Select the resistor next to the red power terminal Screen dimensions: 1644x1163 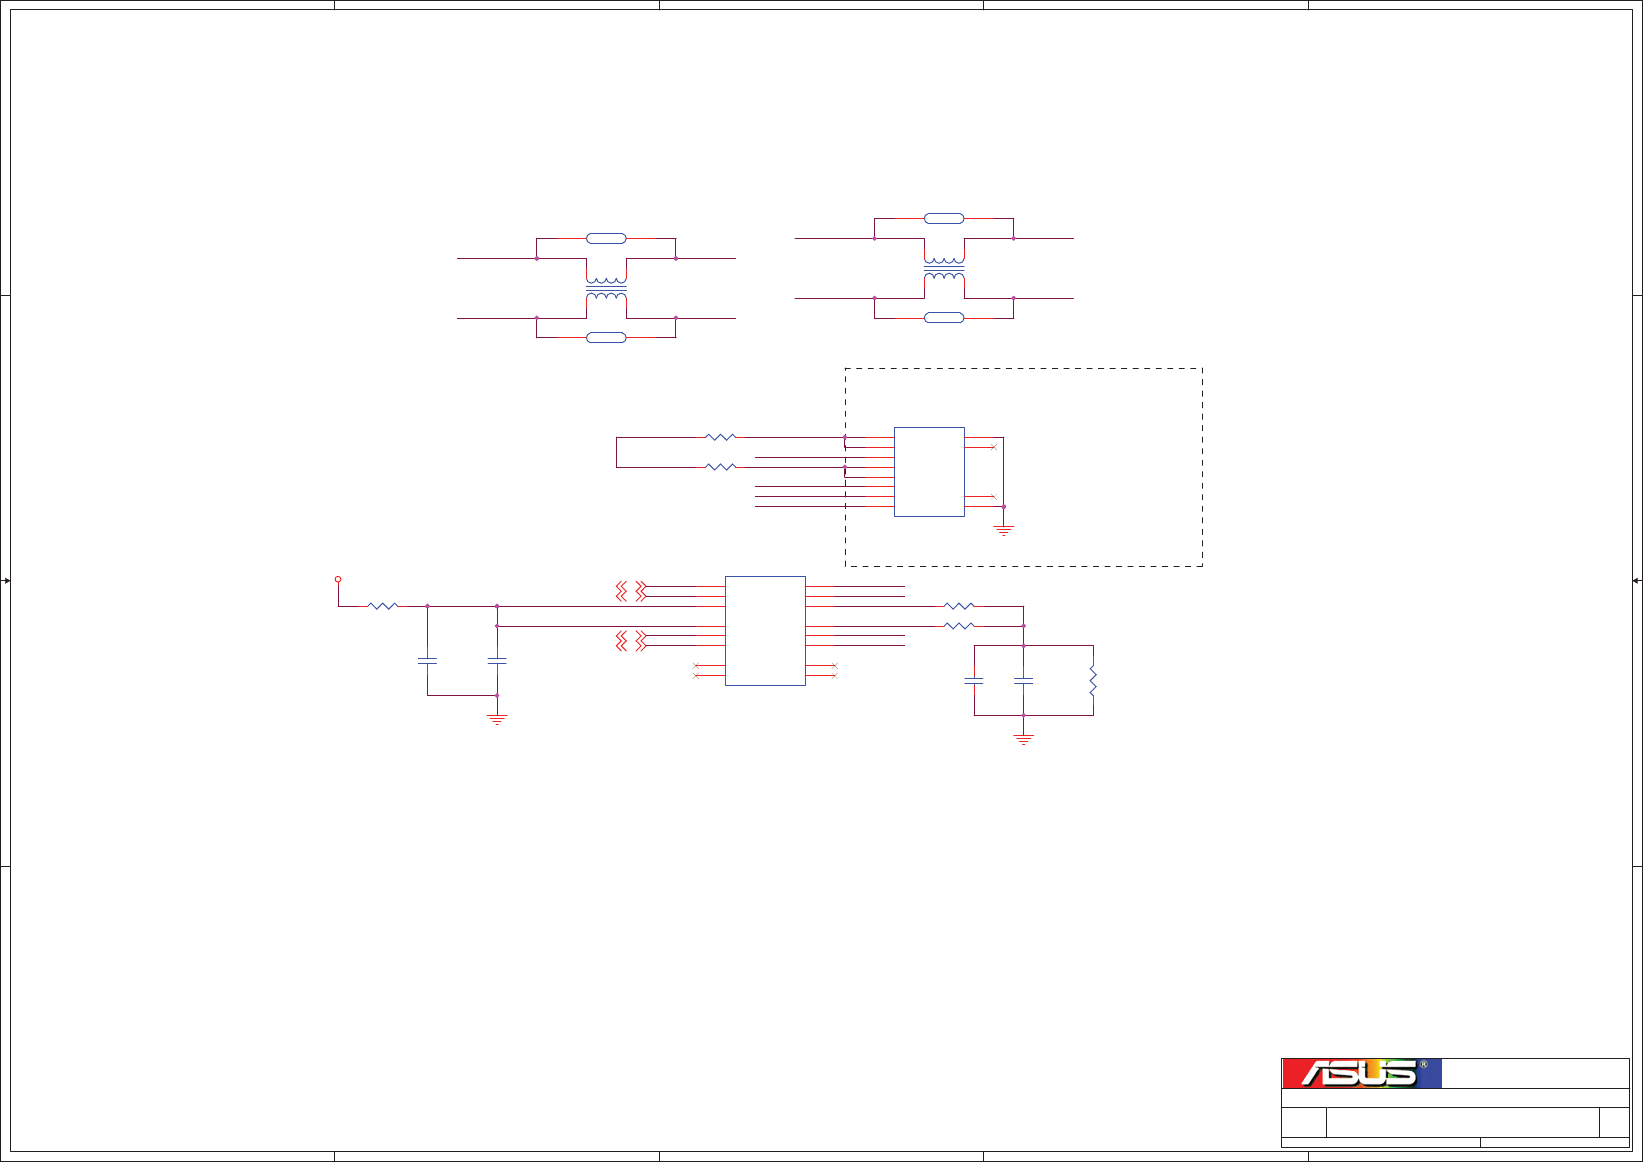click(383, 606)
